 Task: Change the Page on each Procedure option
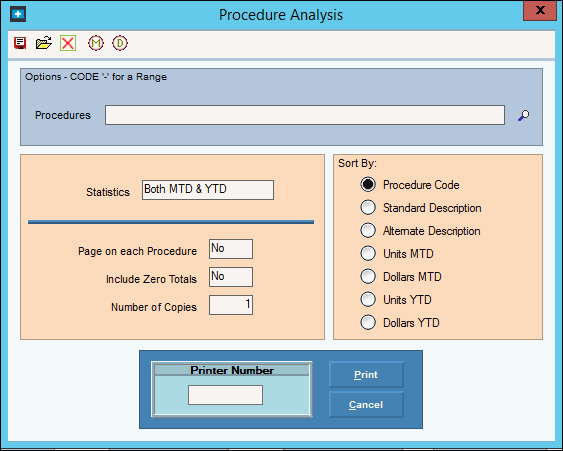point(231,249)
